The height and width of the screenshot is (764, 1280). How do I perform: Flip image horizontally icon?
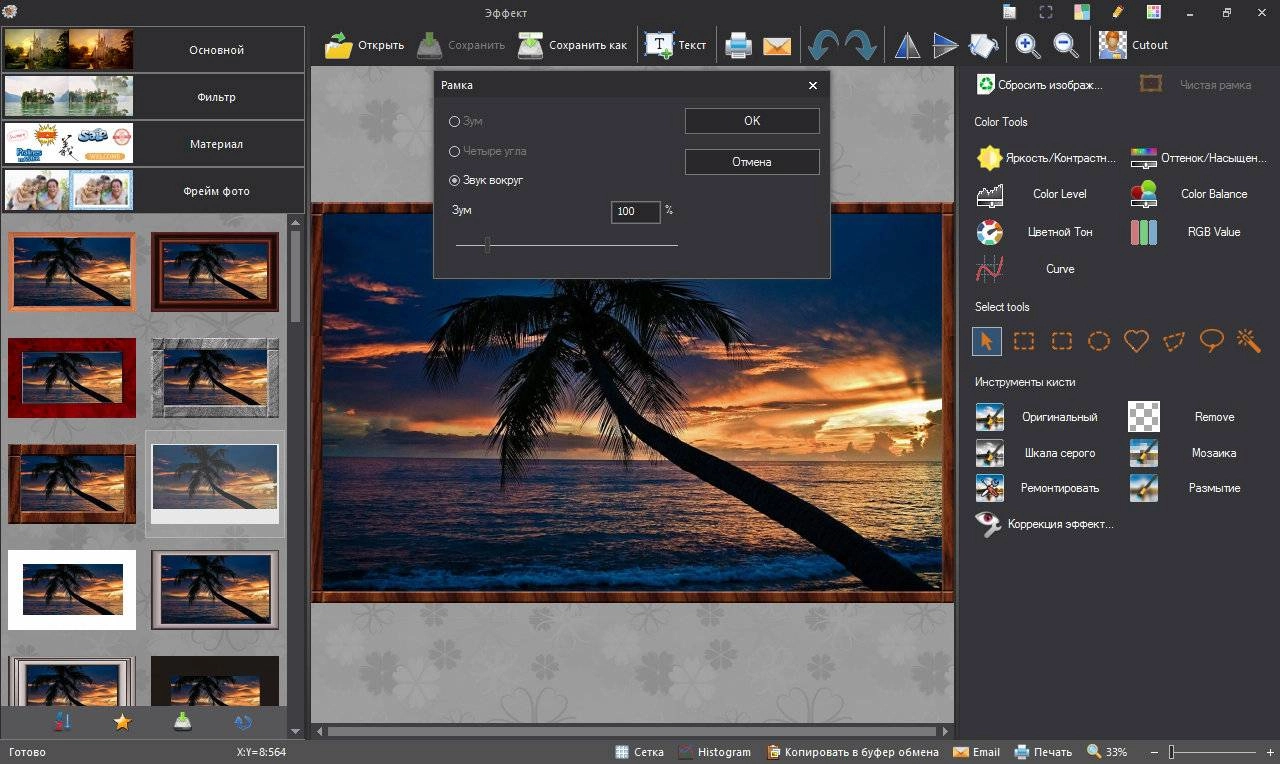tap(906, 45)
